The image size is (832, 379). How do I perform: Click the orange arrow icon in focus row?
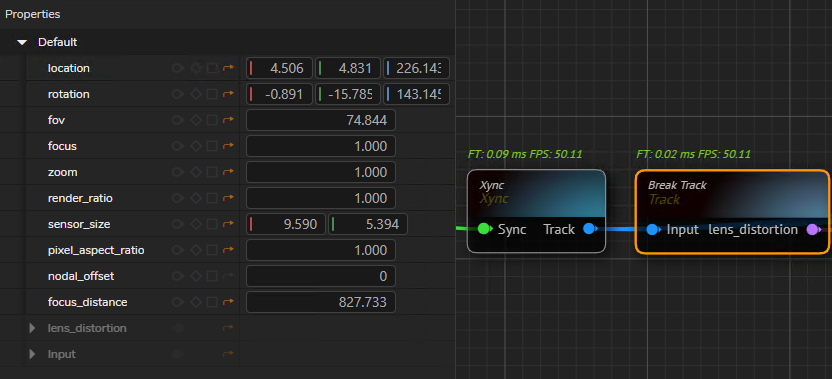(x=228, y=146)
